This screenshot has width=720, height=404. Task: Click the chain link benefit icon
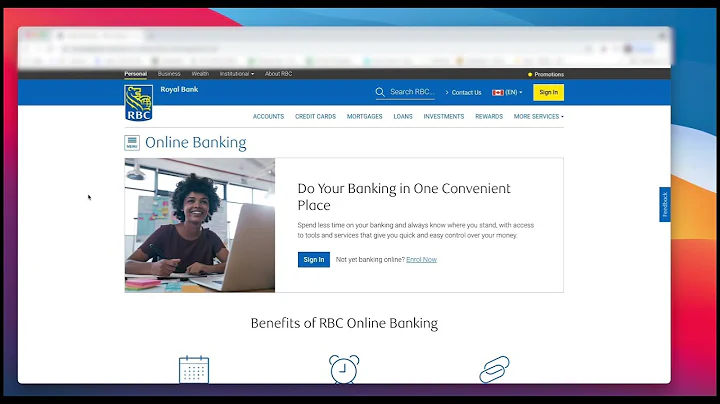495,369
